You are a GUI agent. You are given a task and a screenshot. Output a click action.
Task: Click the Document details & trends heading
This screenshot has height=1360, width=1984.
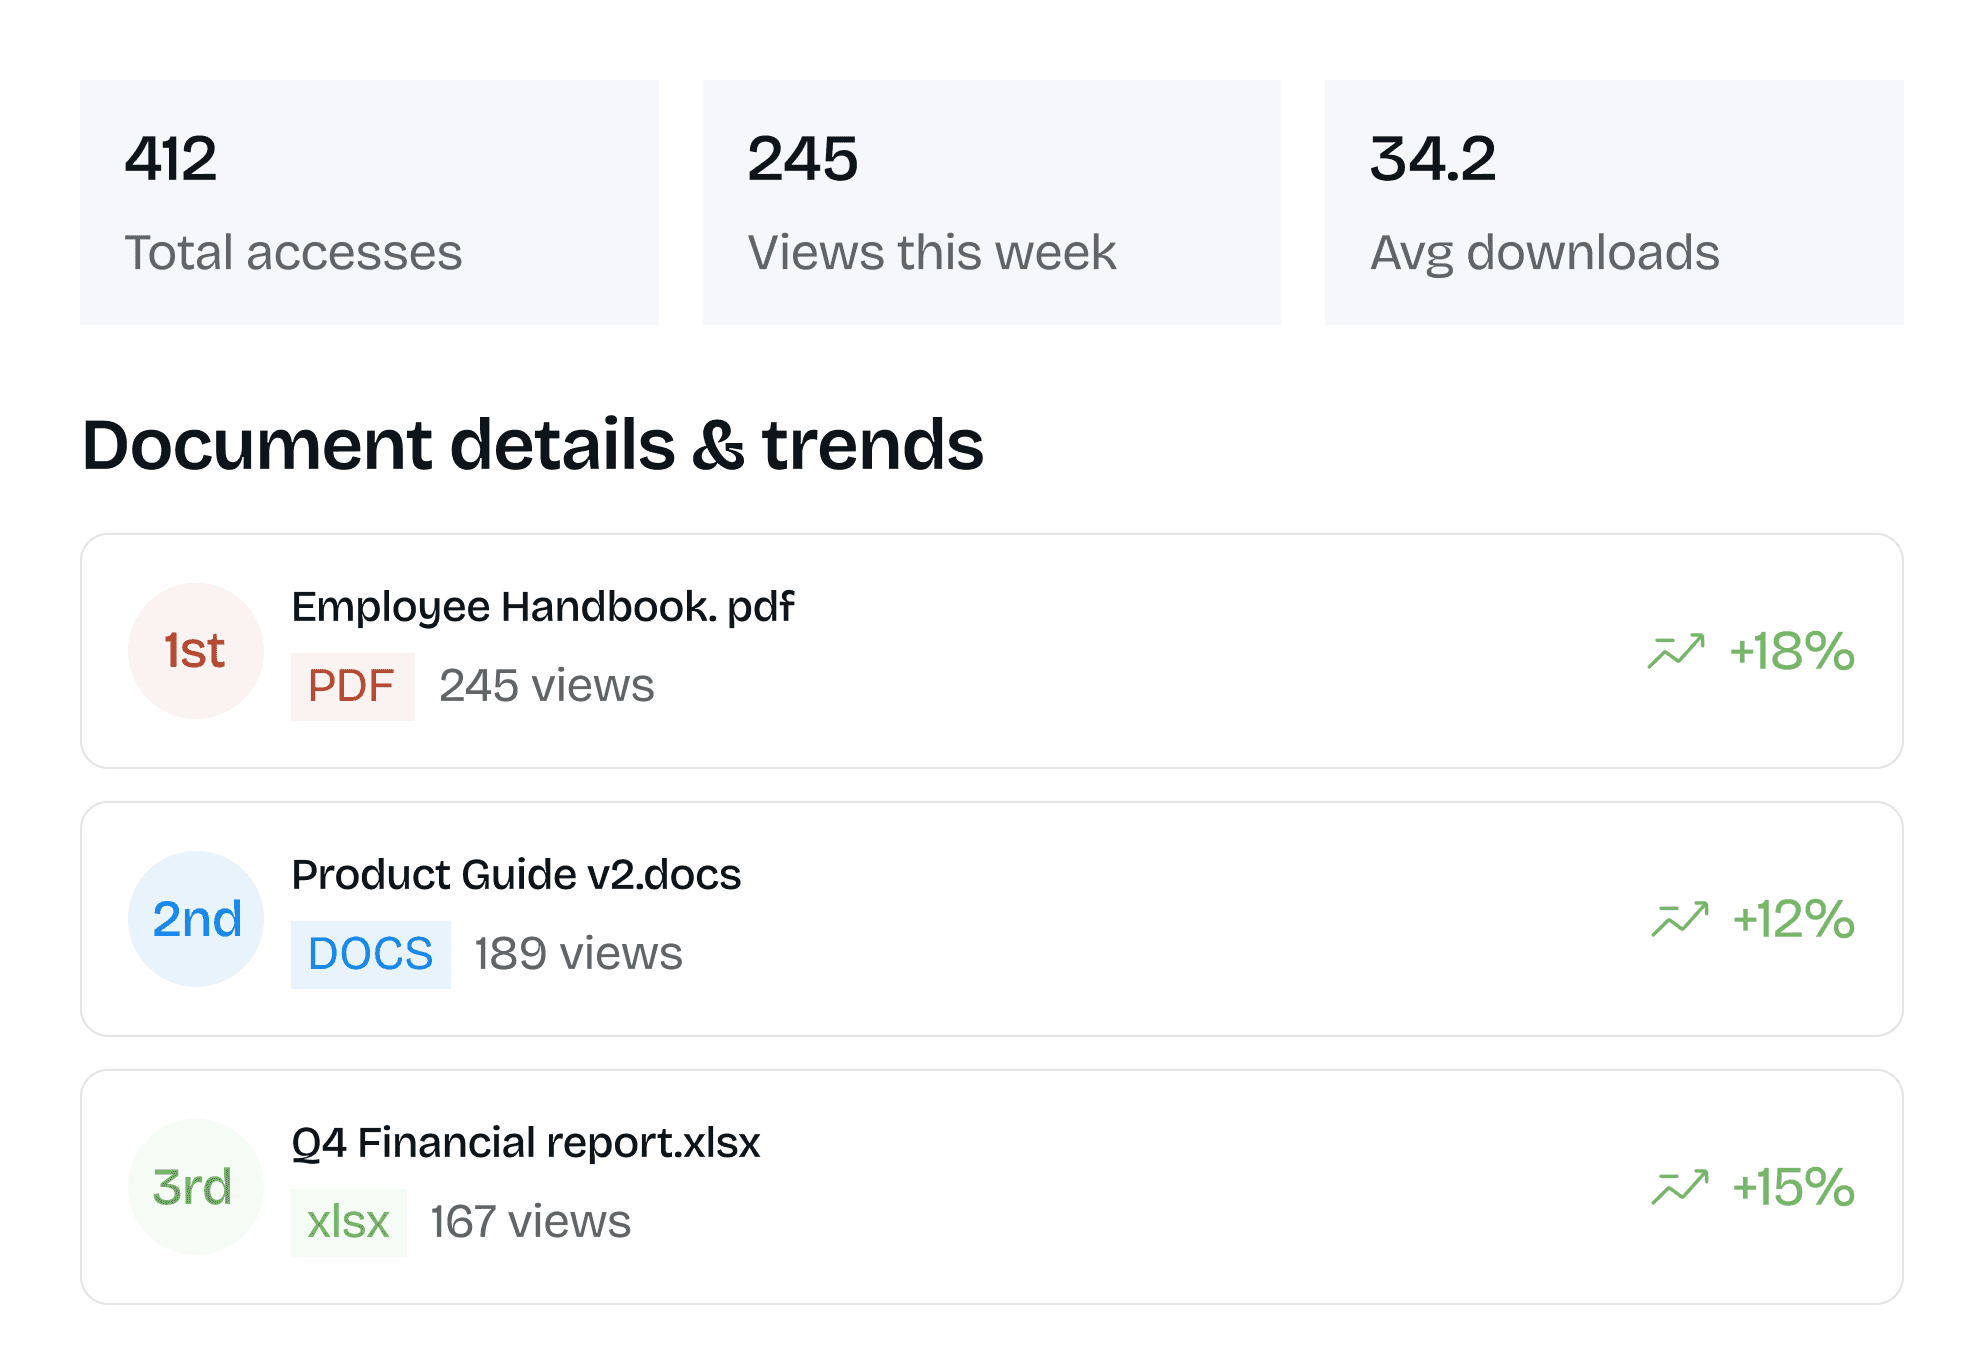click(533, 445)
